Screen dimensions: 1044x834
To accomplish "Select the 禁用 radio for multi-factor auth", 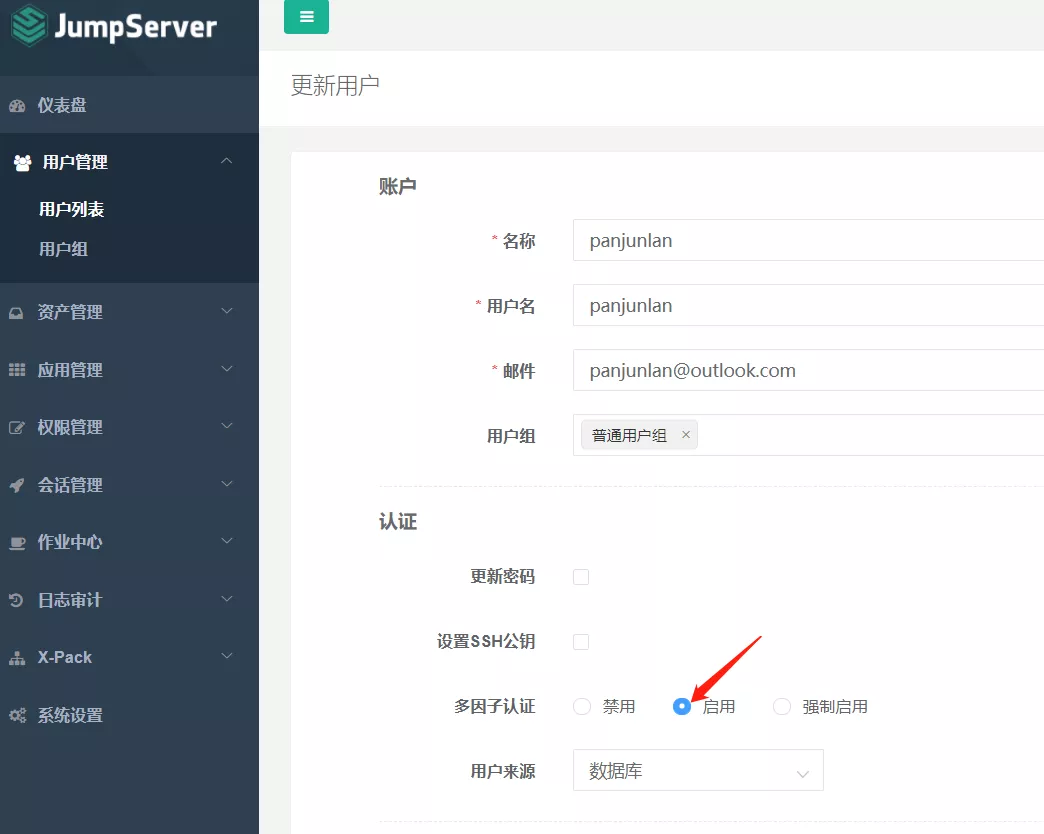I will tap(582, 707).
